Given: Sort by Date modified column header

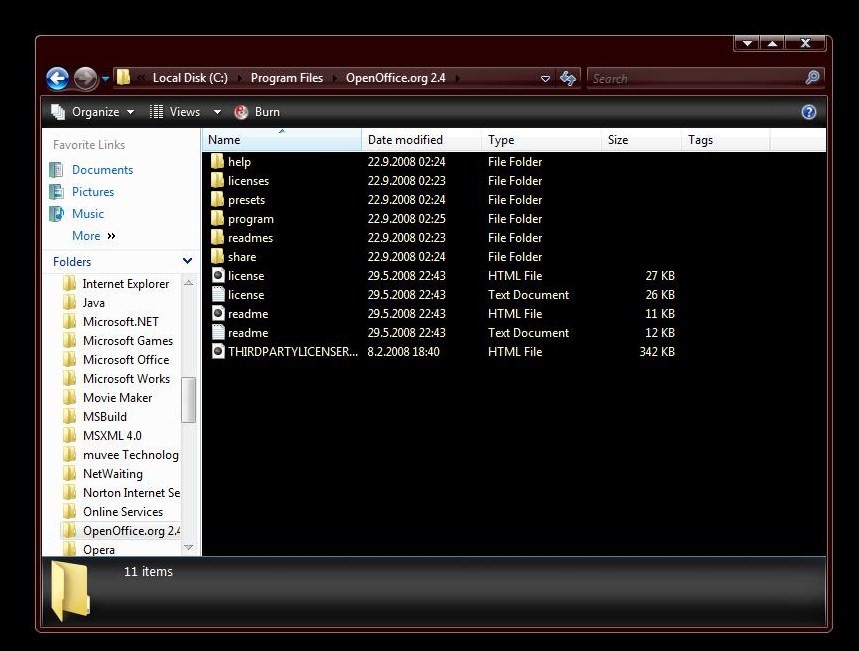Looking at the screenshot, I should pyautogui.click(x=421, y=140).
